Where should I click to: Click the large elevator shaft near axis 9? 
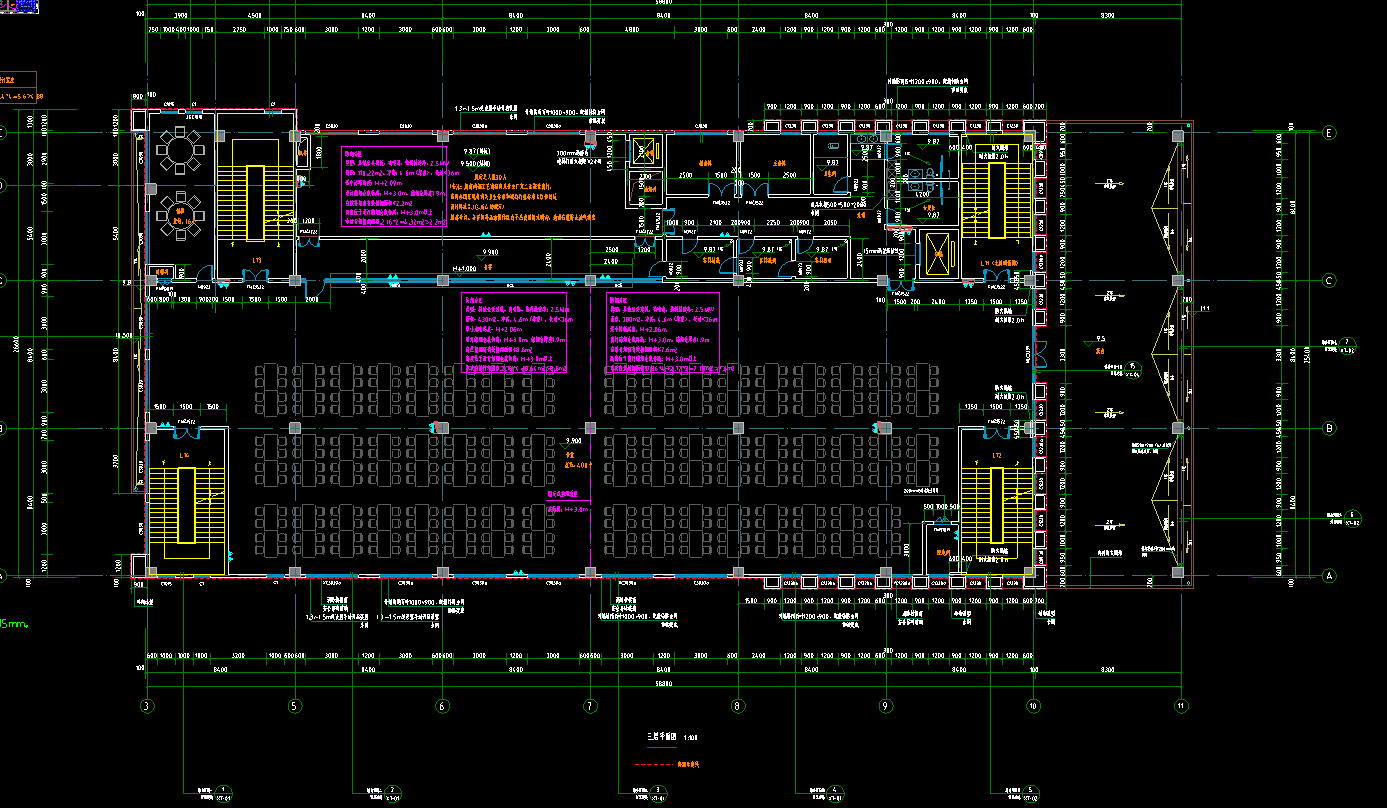[x=939, y=253]
